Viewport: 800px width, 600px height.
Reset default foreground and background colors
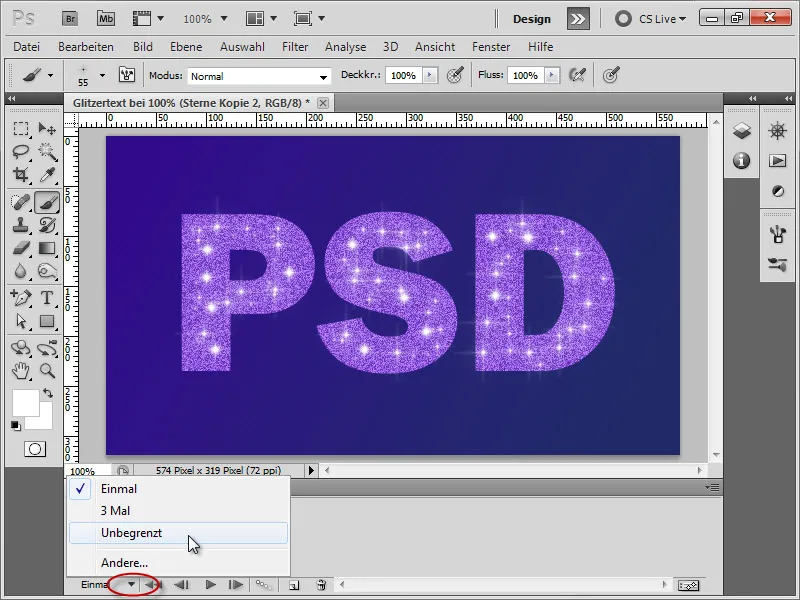pyautogui.click(x=15, y=426)
